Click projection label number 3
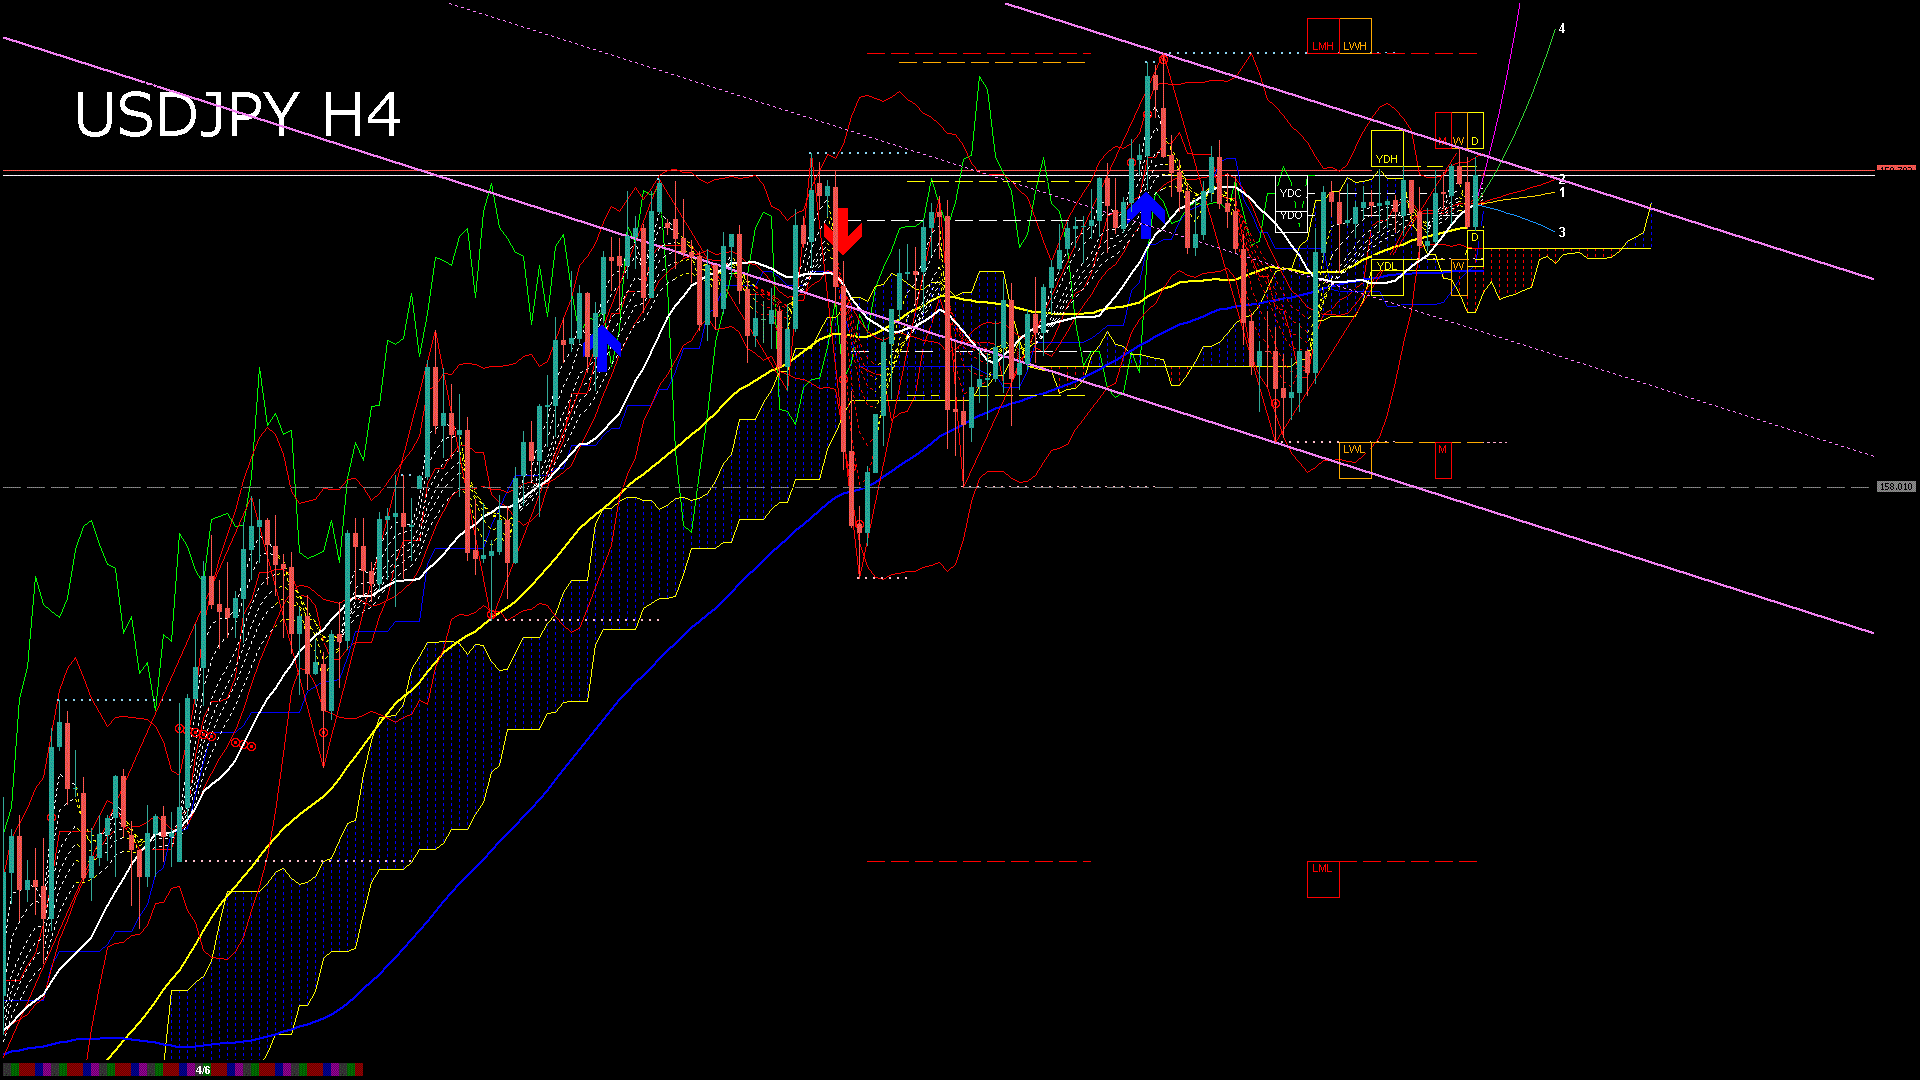Image resolution: width=1920 pixels, height=1080 pixels. (1562, 232)
